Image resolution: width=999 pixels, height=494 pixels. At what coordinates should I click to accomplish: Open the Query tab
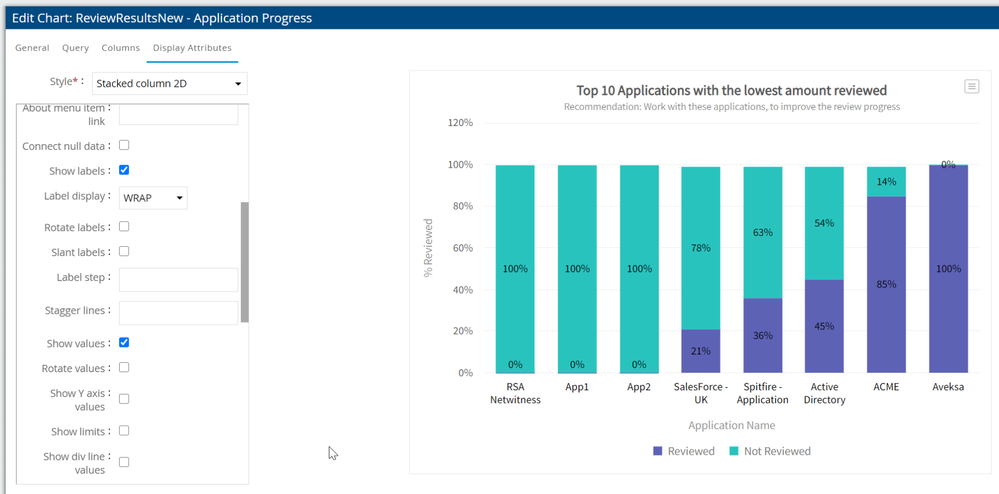pyautogui.click(x=75, y=48)
